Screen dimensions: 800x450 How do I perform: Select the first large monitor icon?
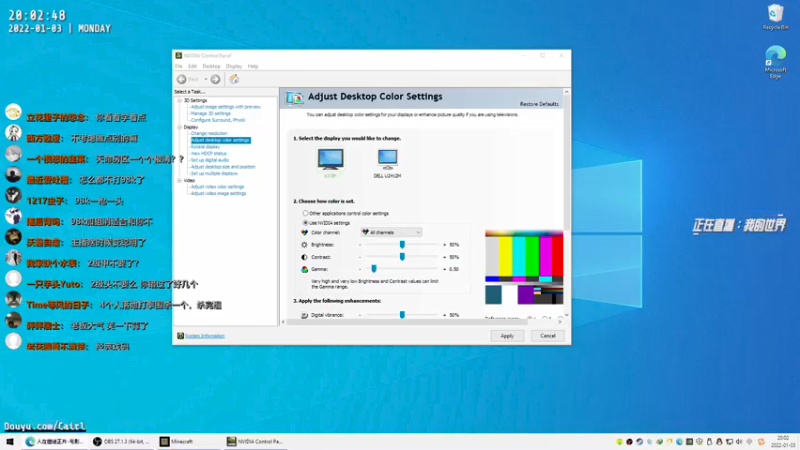point(330,159)
